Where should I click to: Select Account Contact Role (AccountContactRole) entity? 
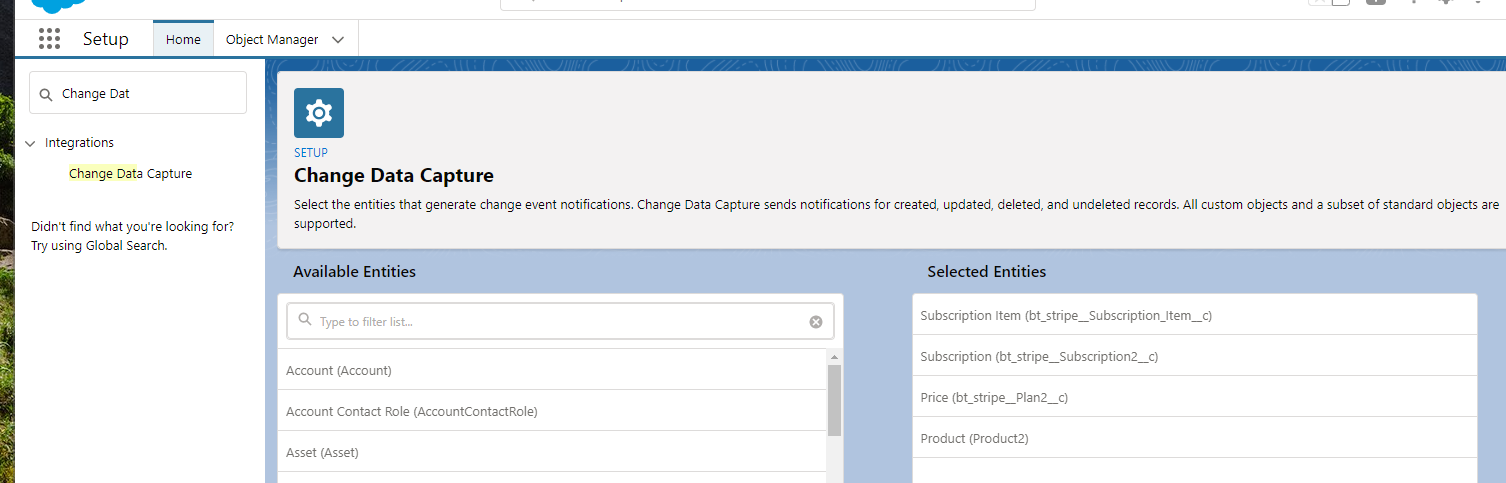(552, 411)
